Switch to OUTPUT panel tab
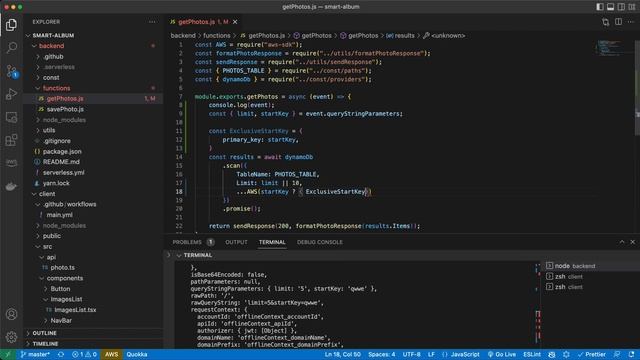Screen dimensions: 640x360 [x=236, y=242]
